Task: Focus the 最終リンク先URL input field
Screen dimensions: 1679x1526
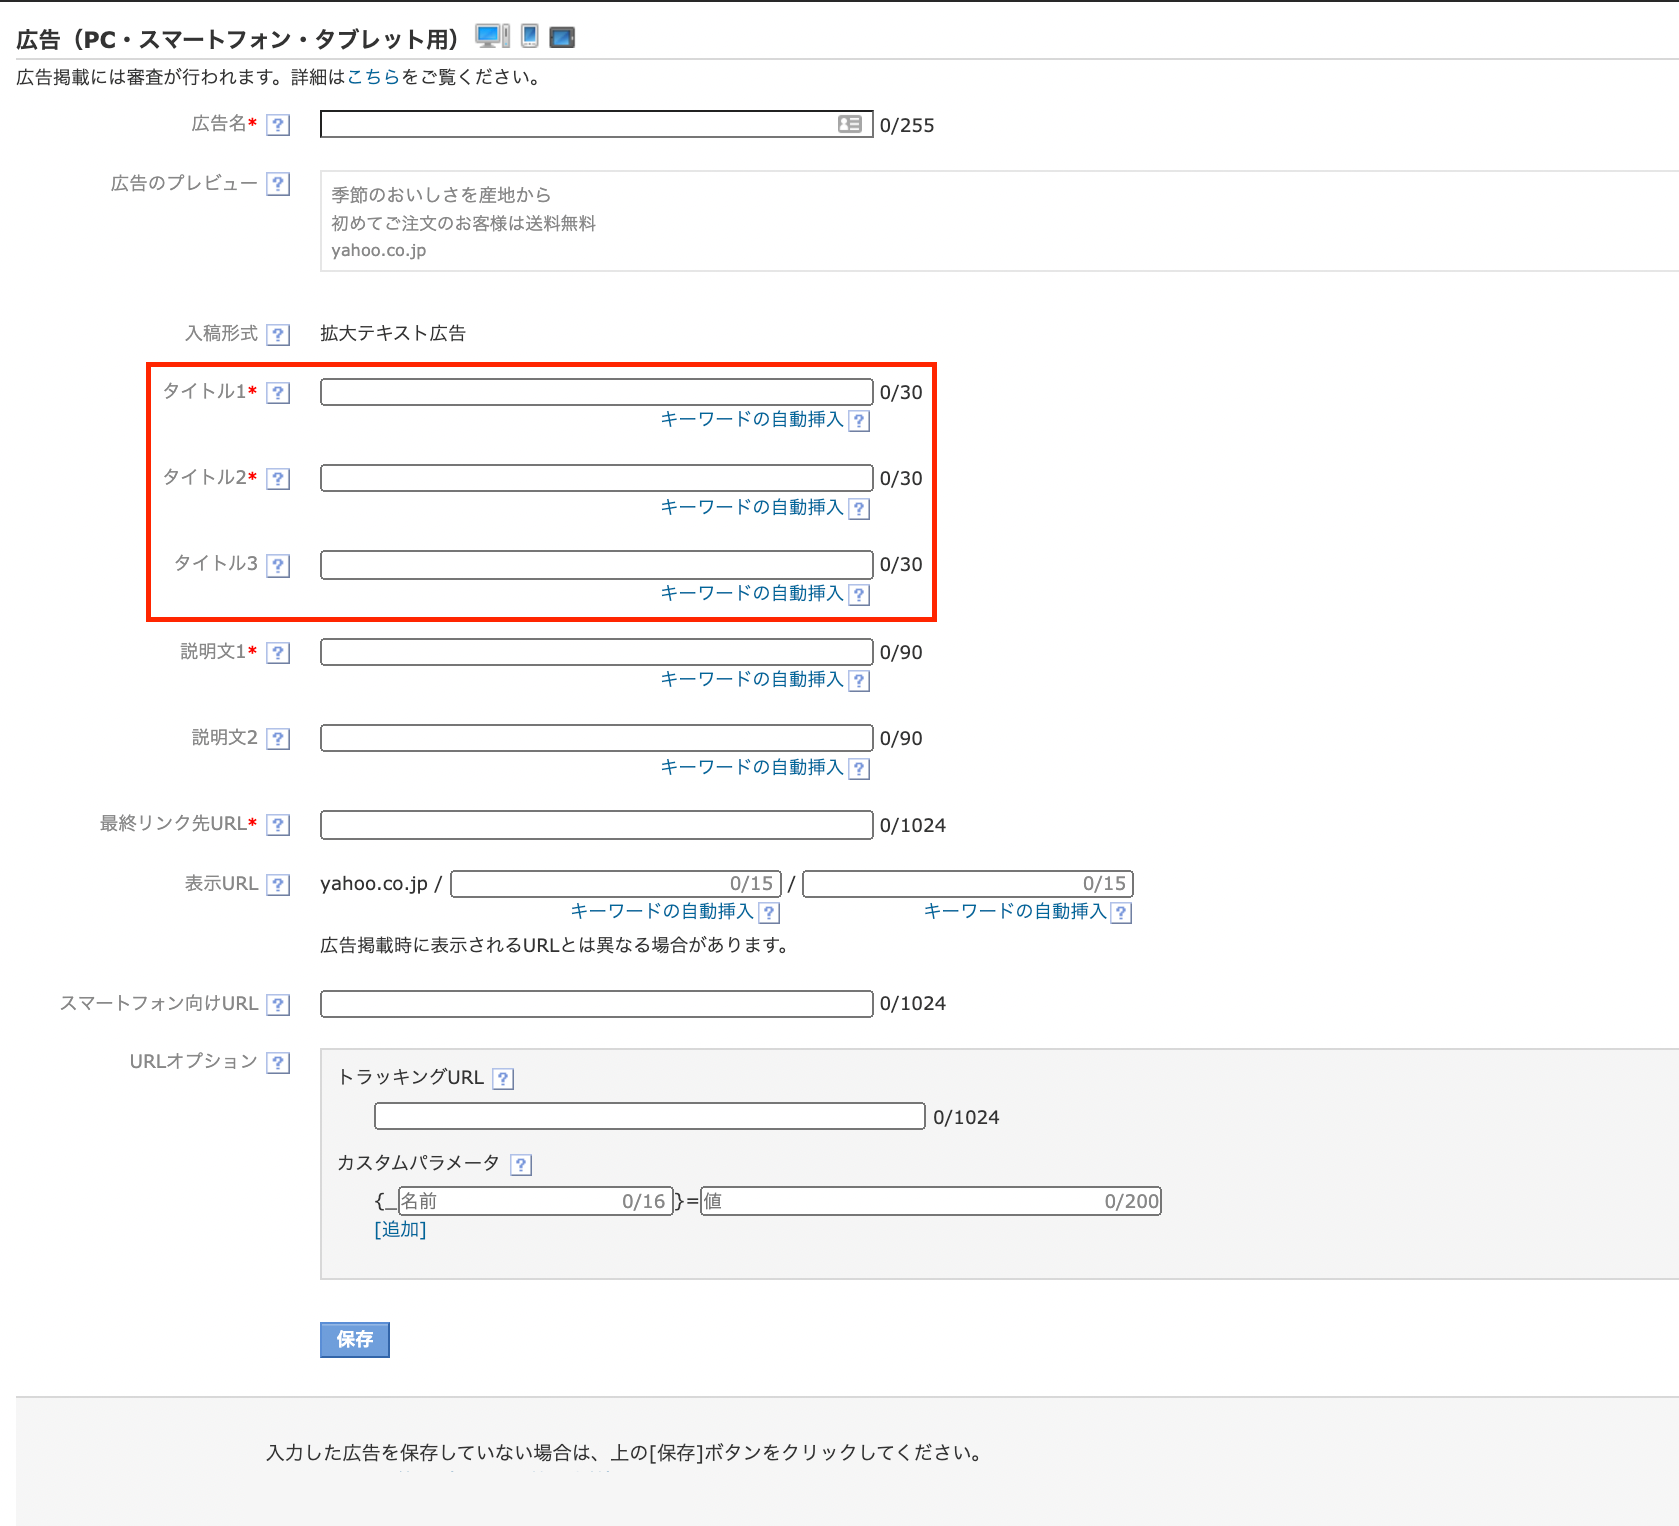Action: pyautogui.click(x=597, y=825)
